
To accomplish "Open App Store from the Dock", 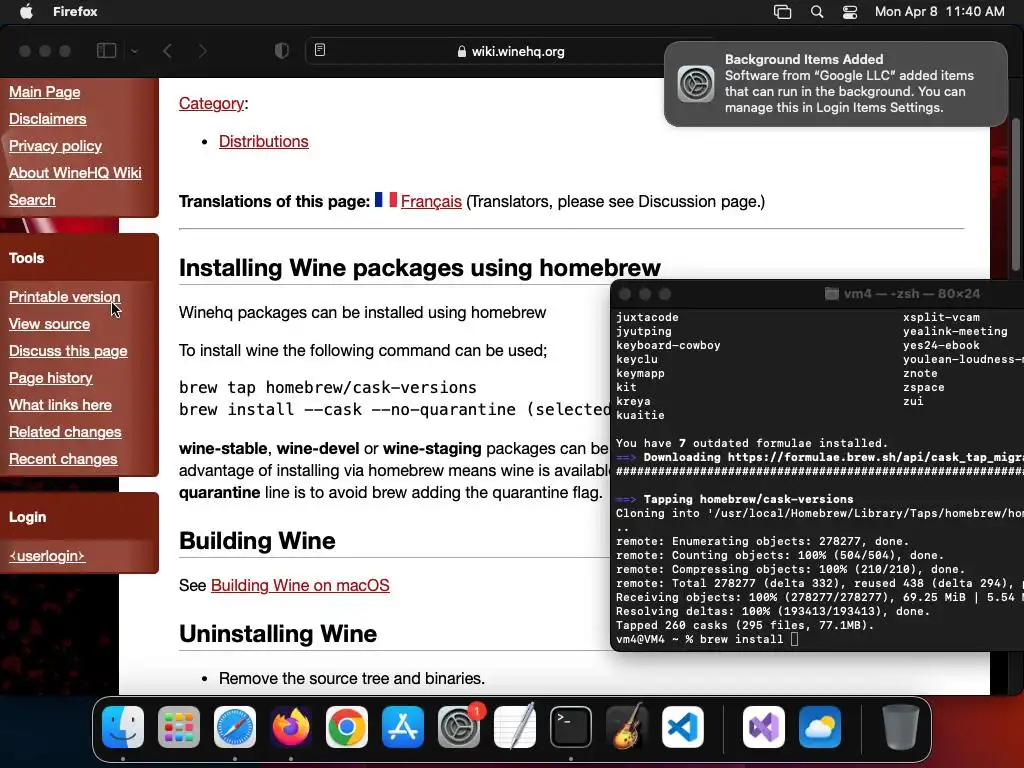I will pyautogui.click(x=403, y=727).
